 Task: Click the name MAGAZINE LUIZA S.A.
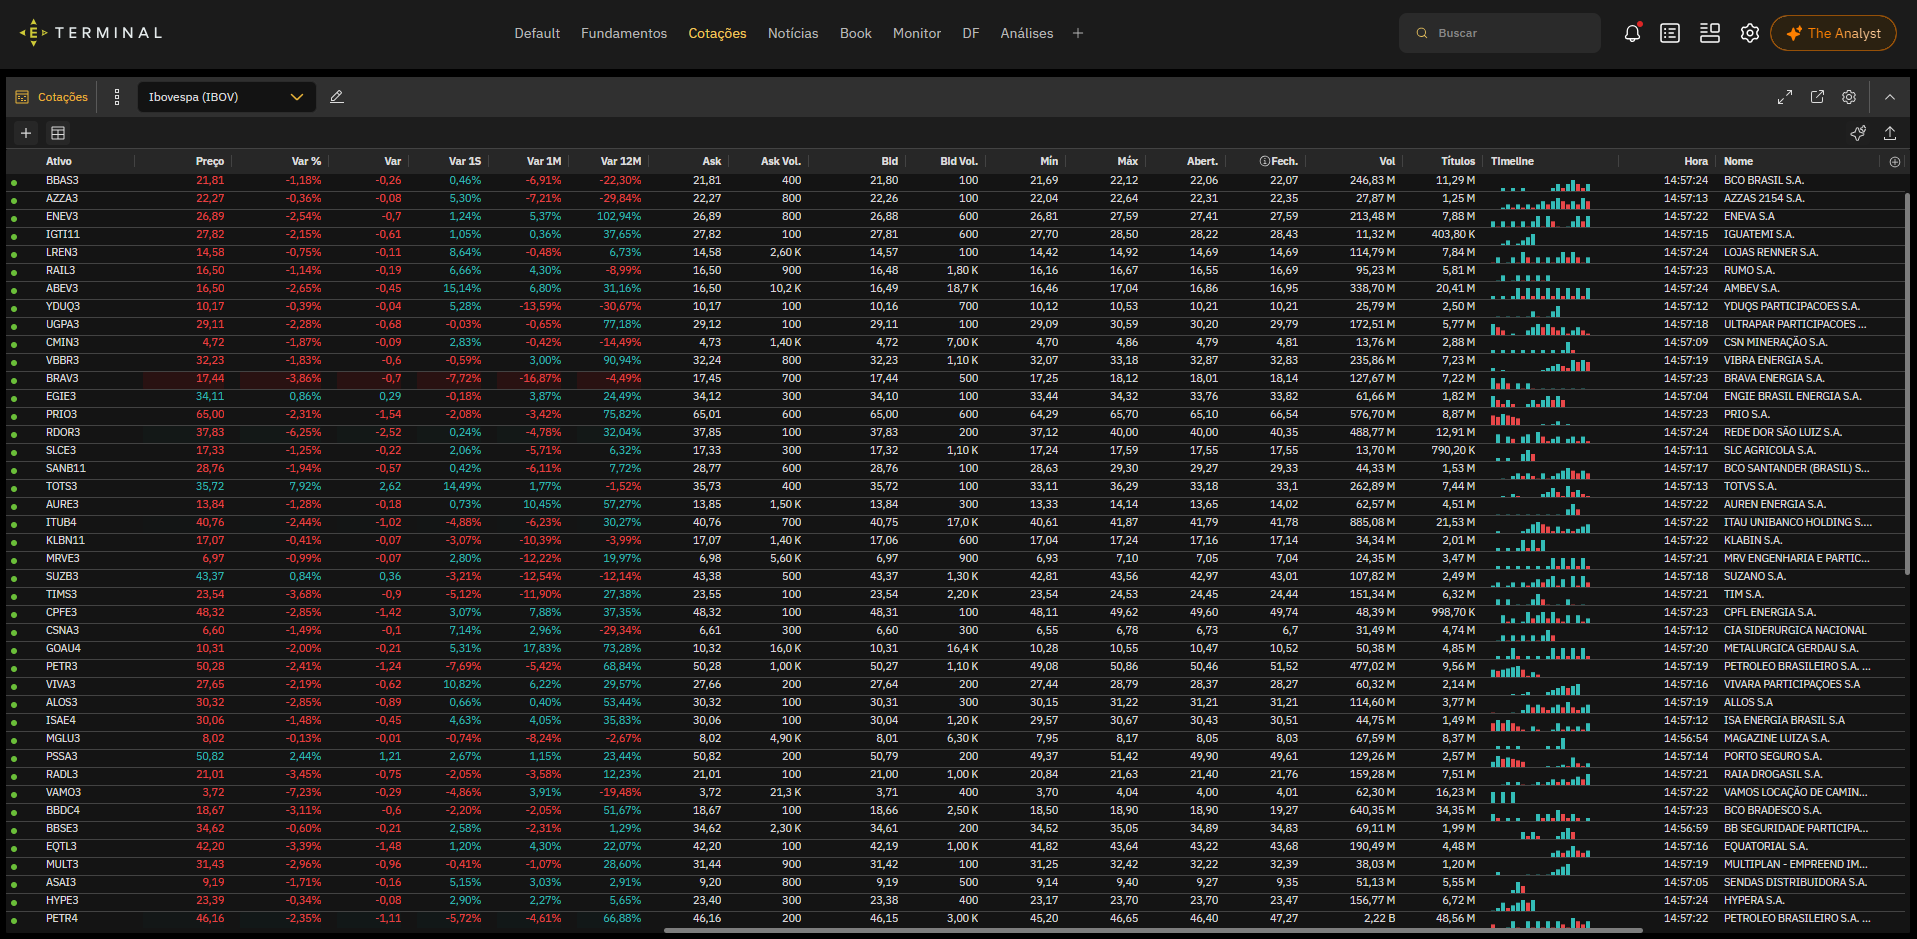pos(1776,739)
